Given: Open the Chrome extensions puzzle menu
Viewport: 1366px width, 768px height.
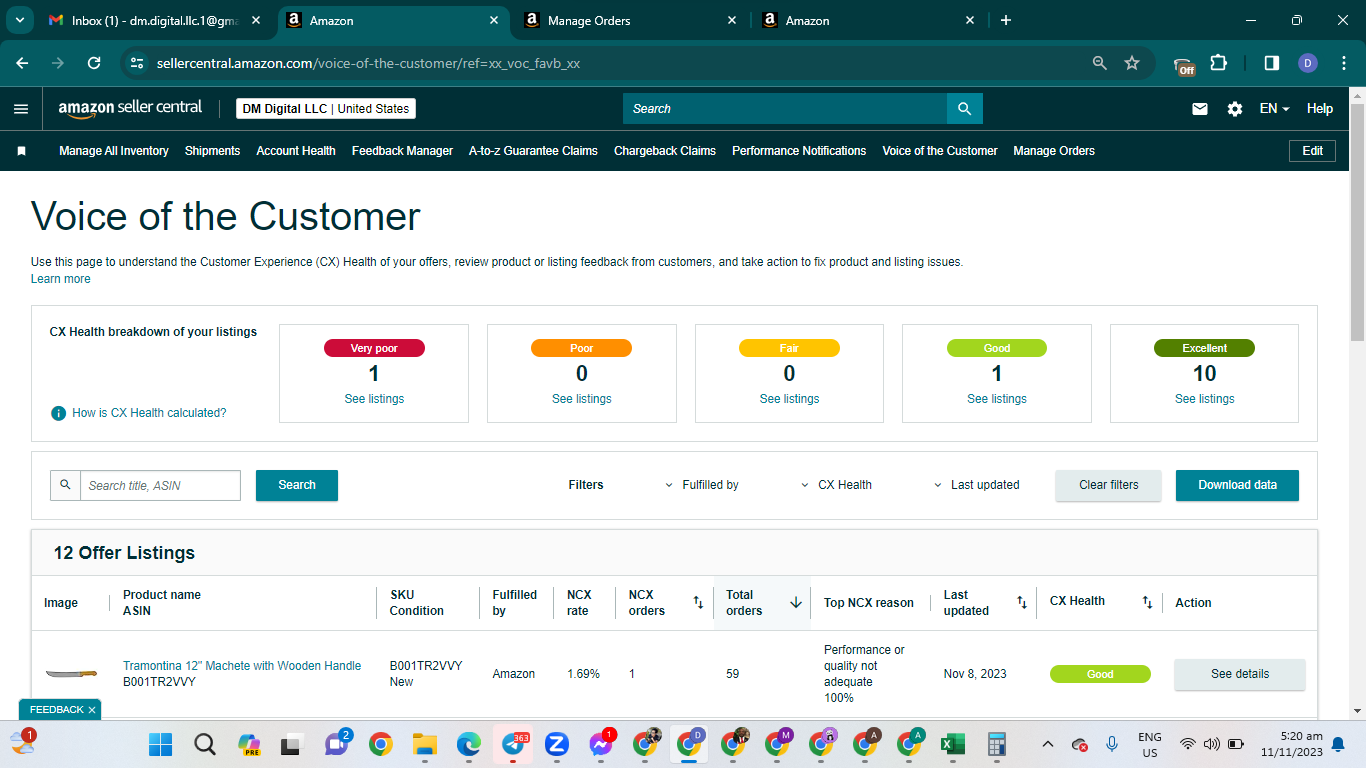Looking at the screenshot, I should coord(1218,63).
